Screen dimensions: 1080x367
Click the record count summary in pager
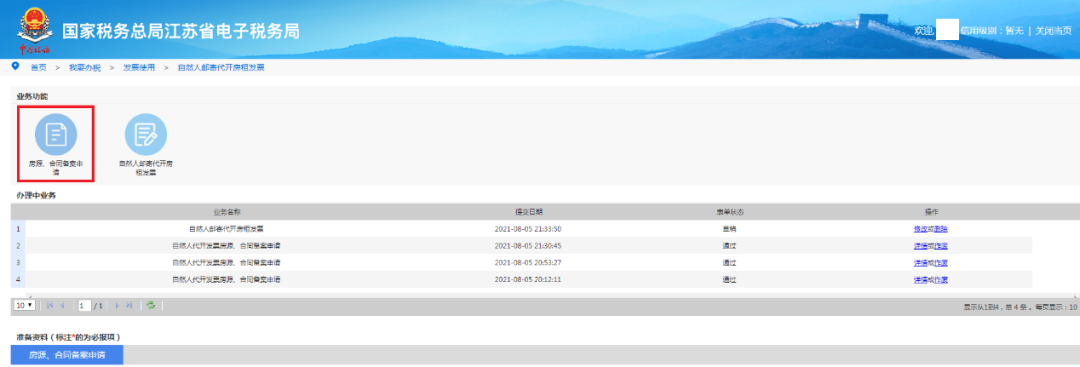[1020, 306]
